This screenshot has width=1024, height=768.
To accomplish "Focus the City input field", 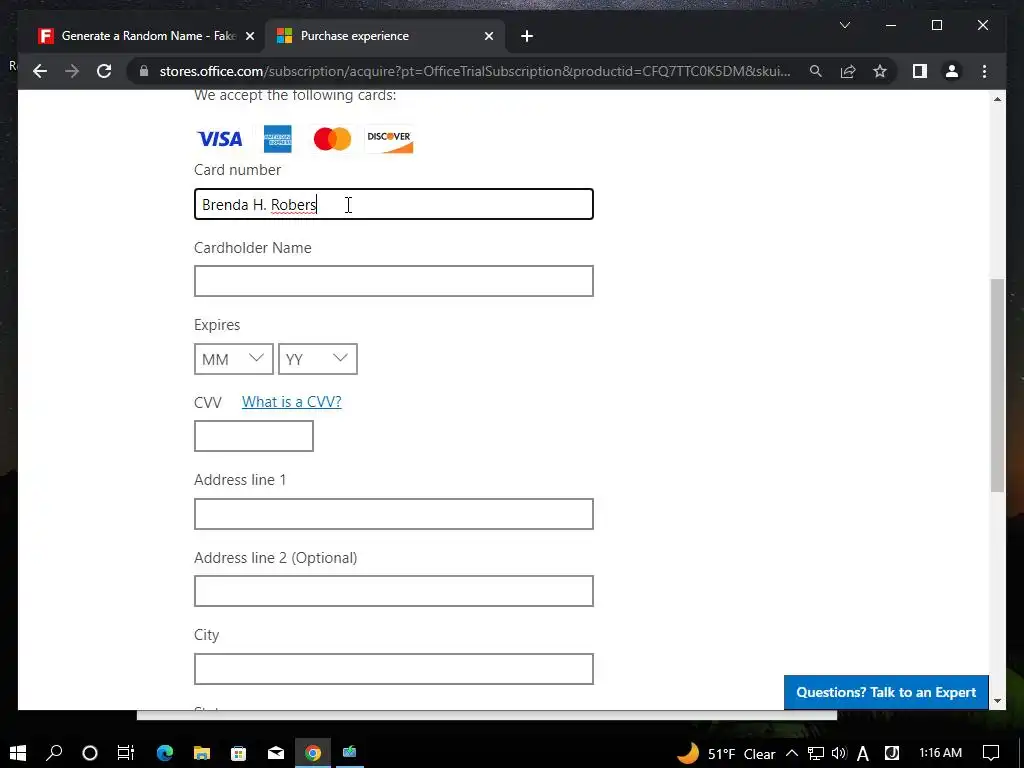I will pos(394,669).
